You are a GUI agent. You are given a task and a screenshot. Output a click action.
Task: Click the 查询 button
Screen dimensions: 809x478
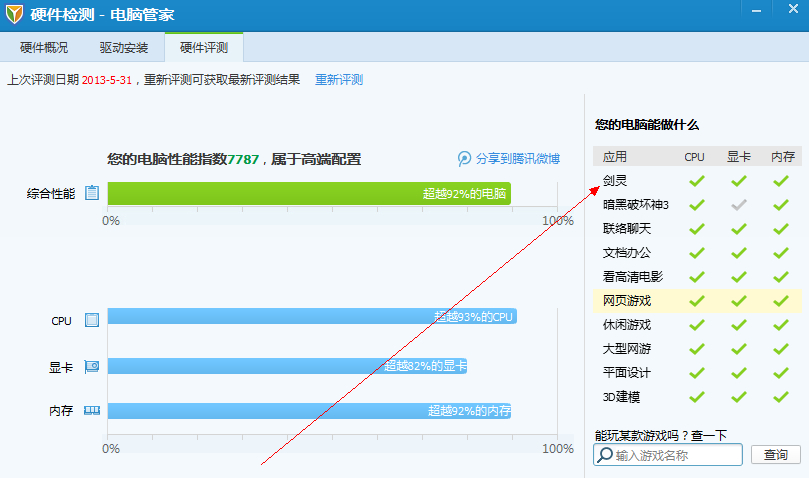[775, 455]
